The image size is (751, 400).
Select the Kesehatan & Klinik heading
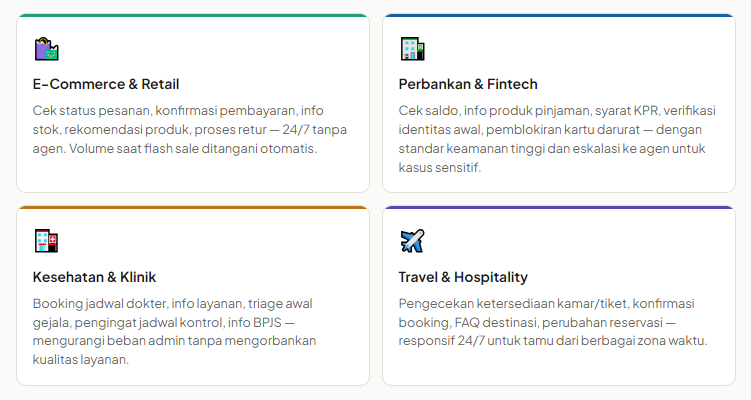point(94,276)
